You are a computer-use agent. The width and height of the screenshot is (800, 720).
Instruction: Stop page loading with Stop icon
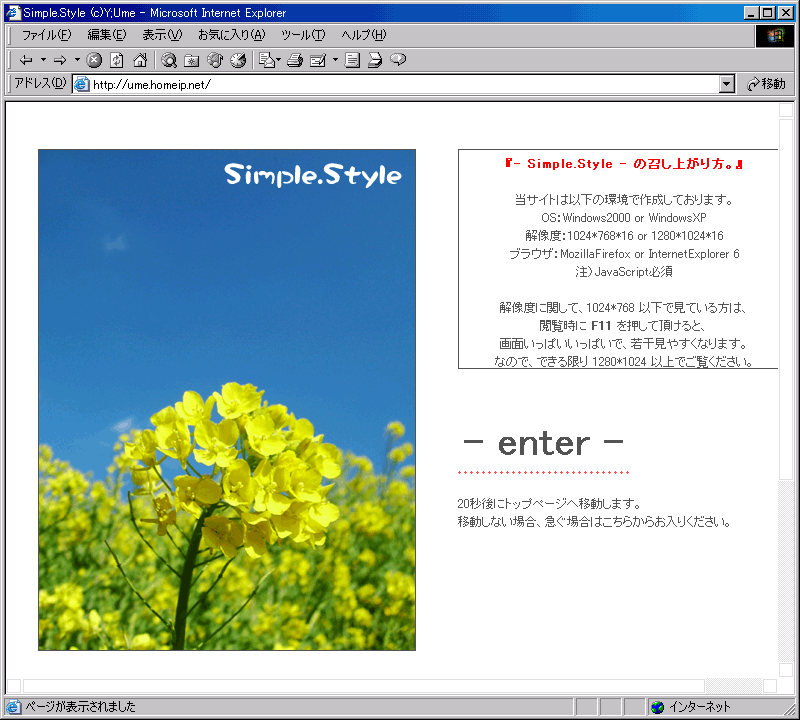click(94, 60)
